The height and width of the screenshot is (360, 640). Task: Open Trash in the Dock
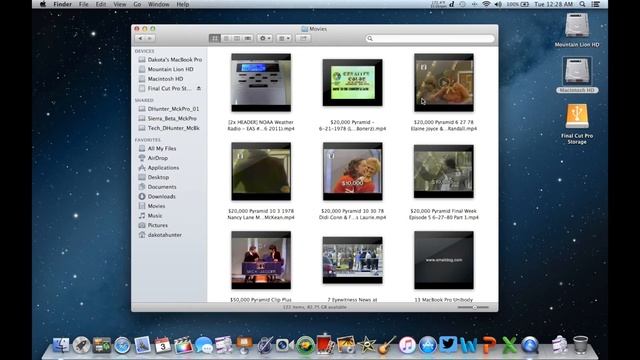(x=580, y=345)
